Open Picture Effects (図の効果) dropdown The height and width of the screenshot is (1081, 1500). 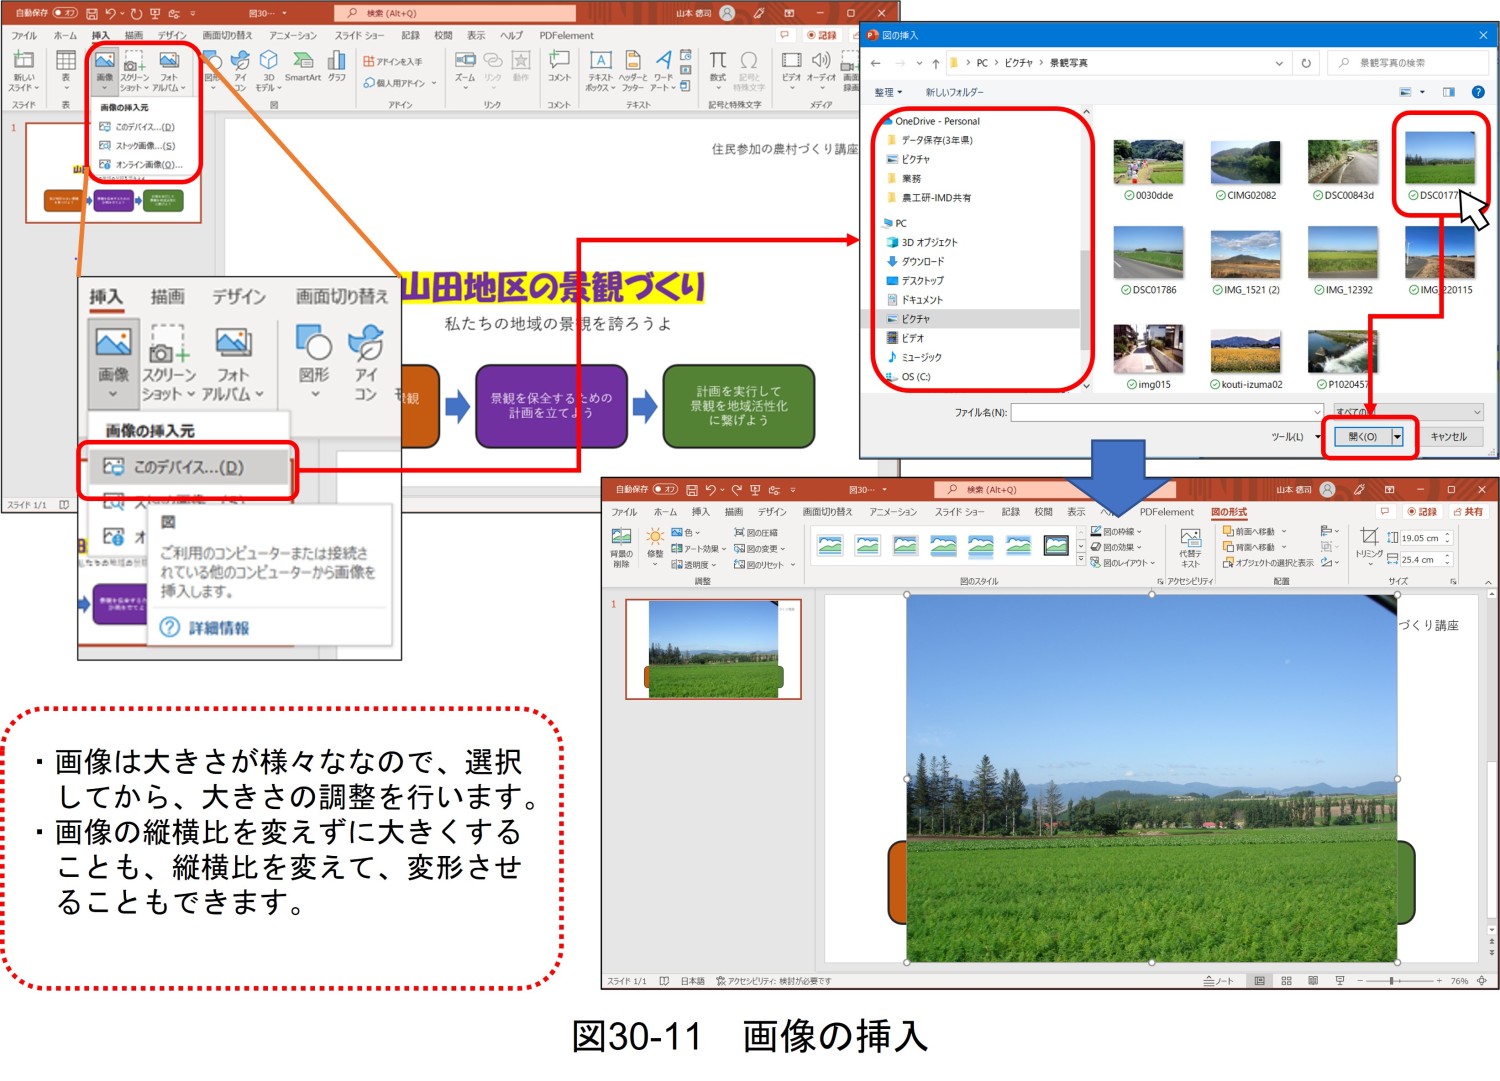click(x=1117, y=547)
